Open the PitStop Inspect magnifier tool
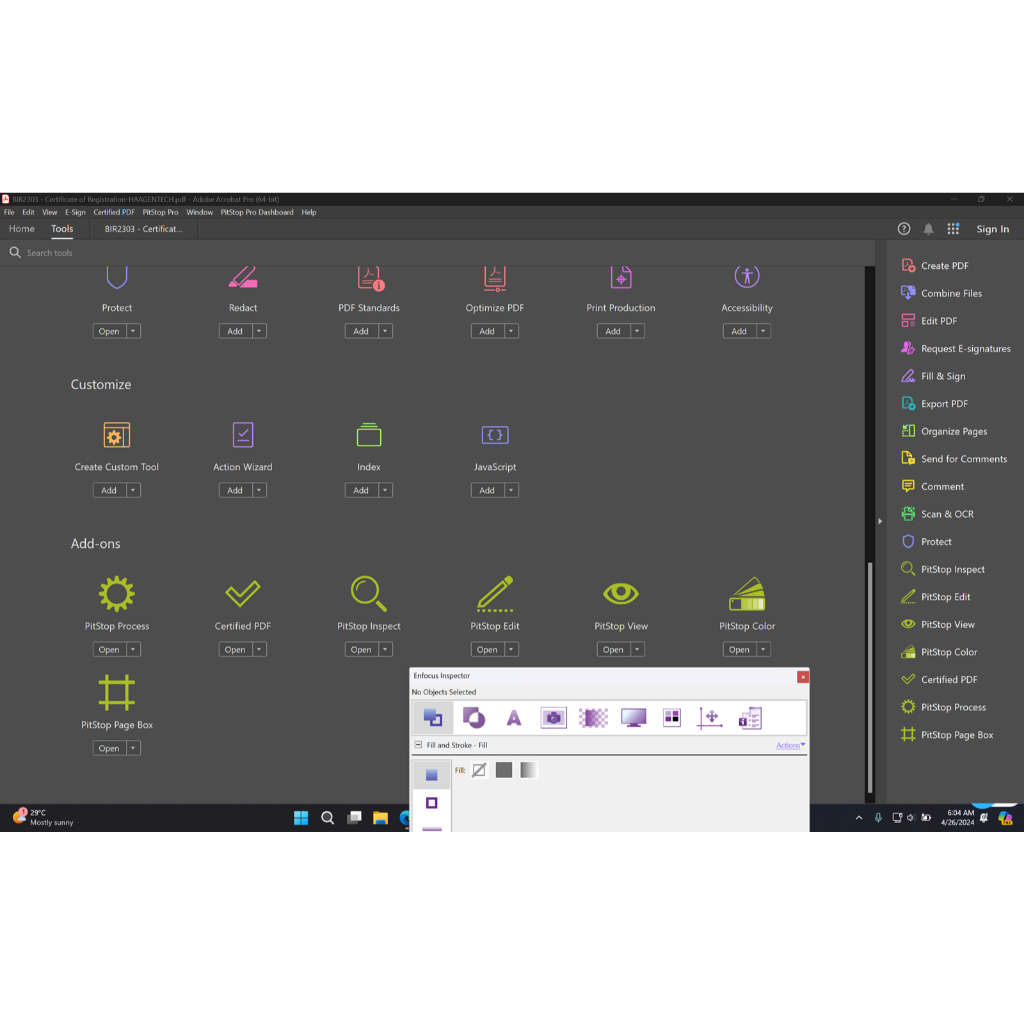This screenshot has width=1024, height=1024. [x=369, y=594]
